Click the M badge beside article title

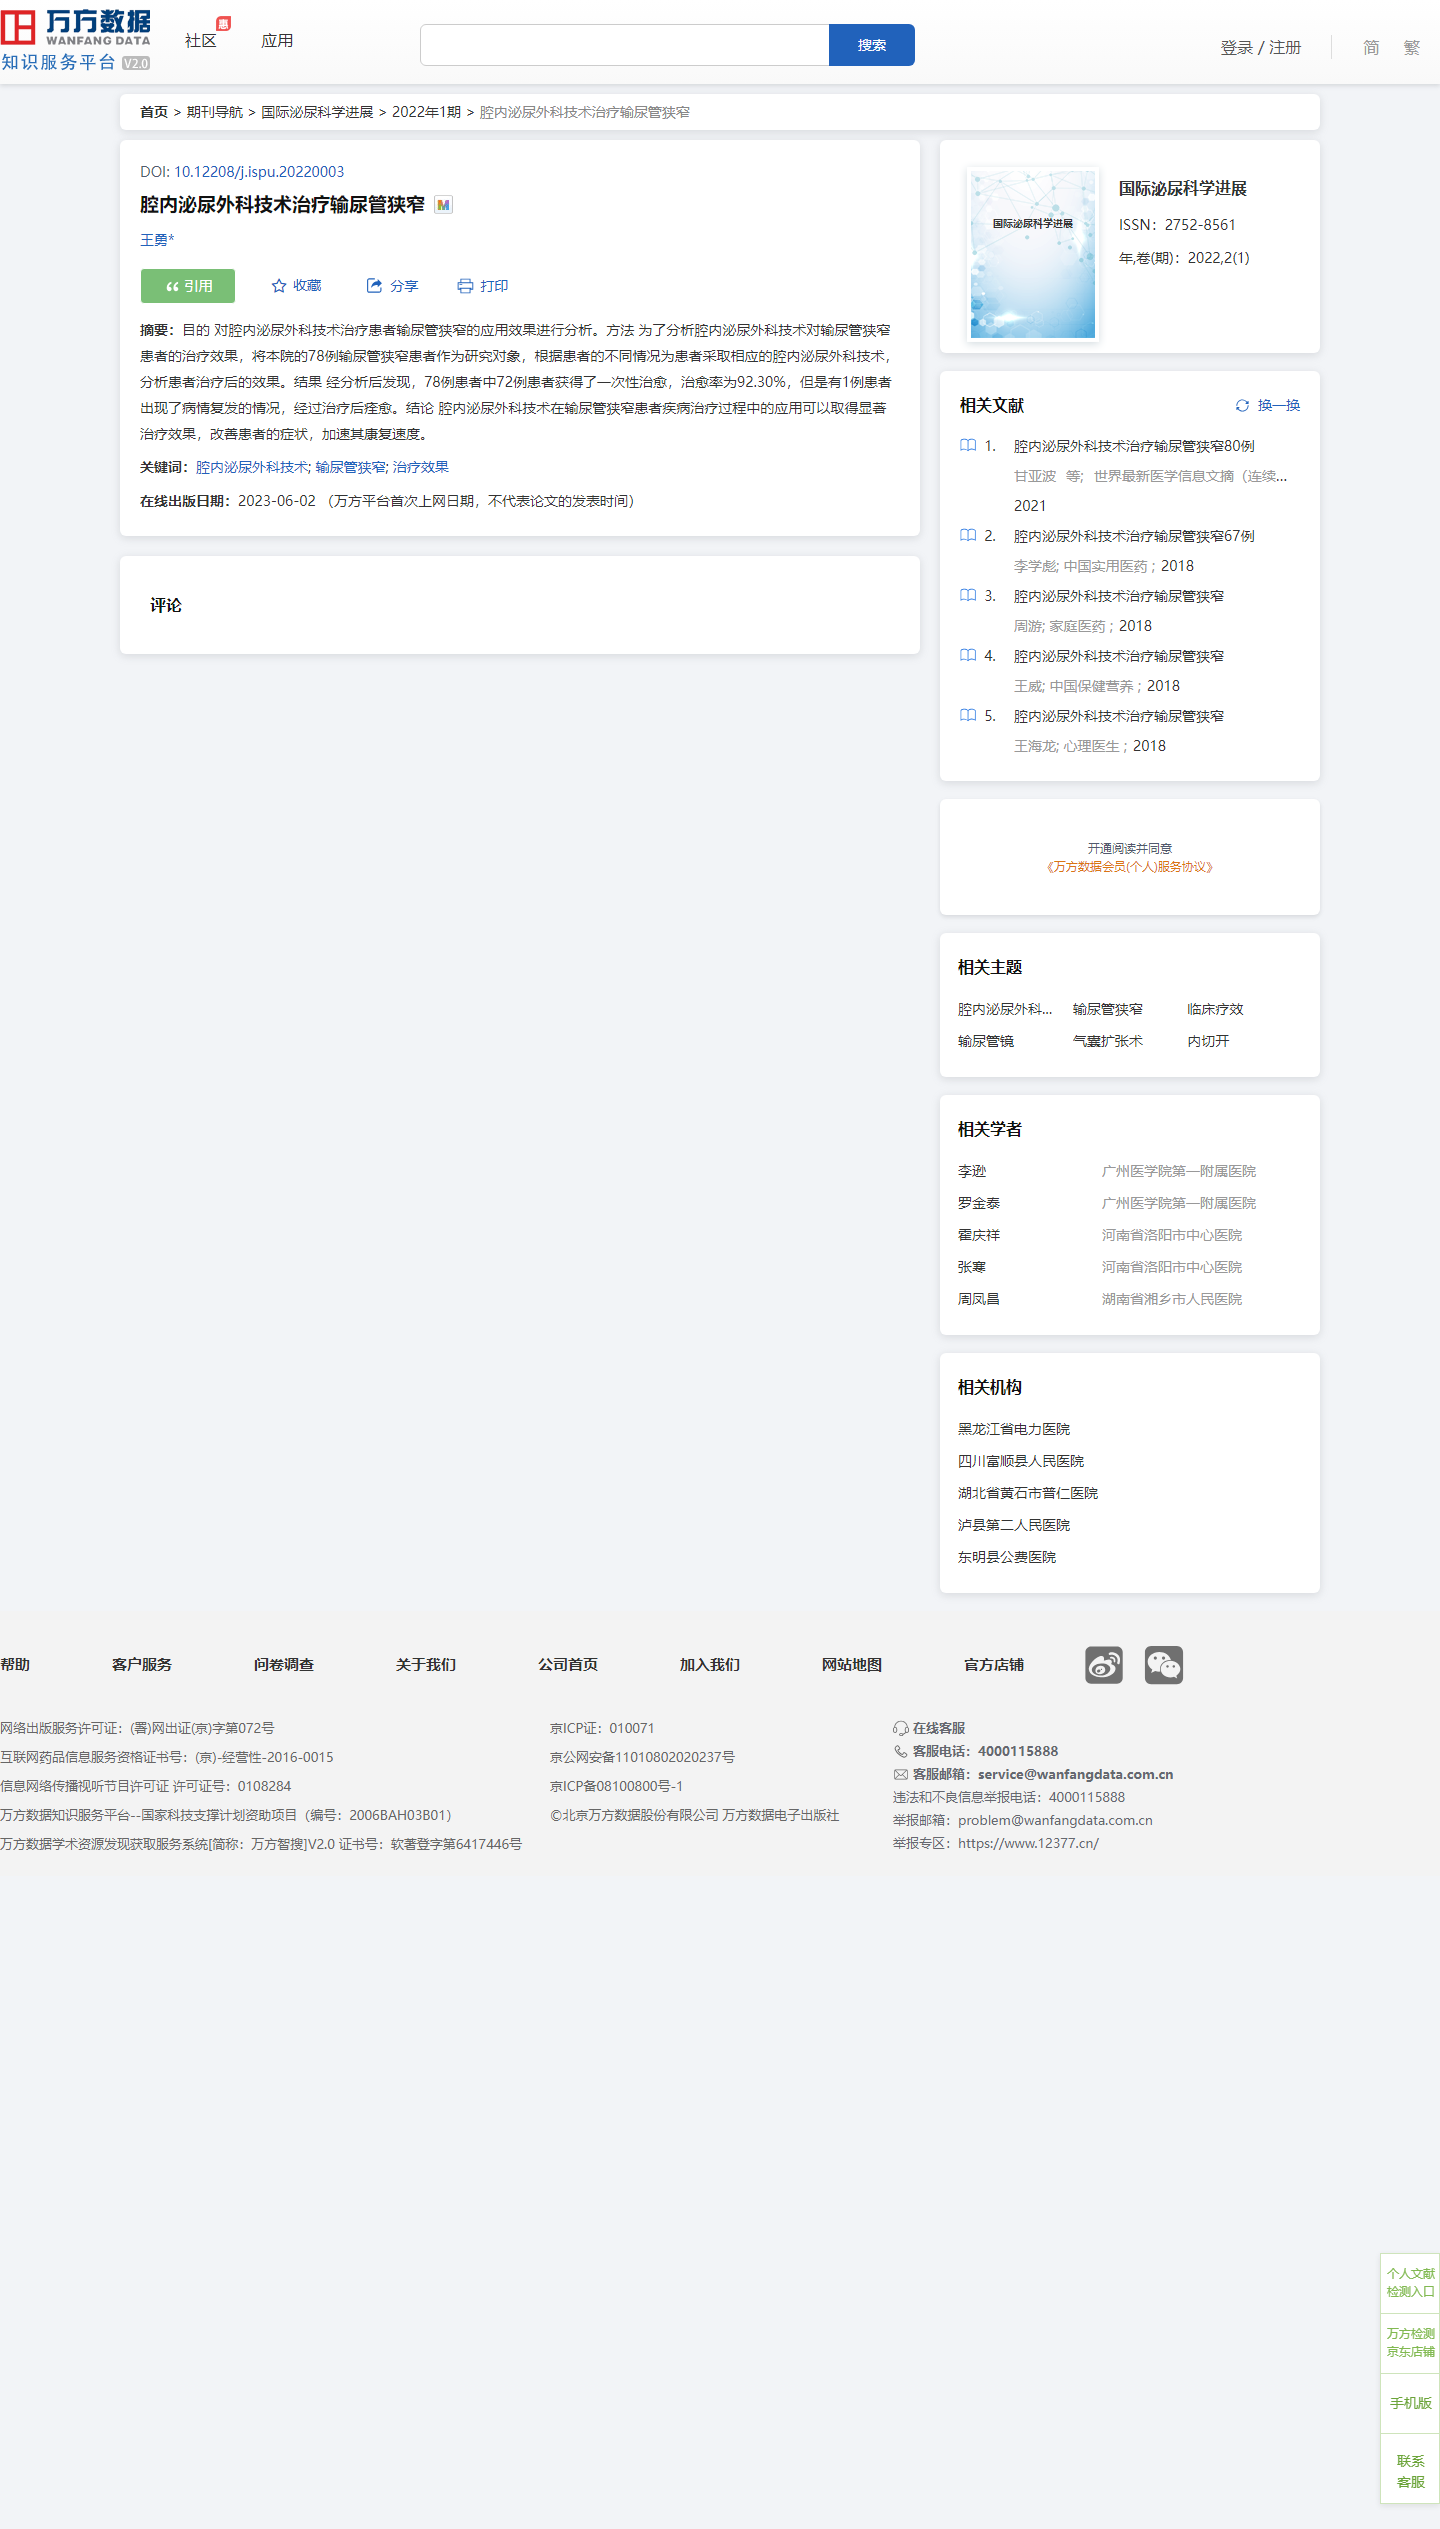[x=444, y=205]
